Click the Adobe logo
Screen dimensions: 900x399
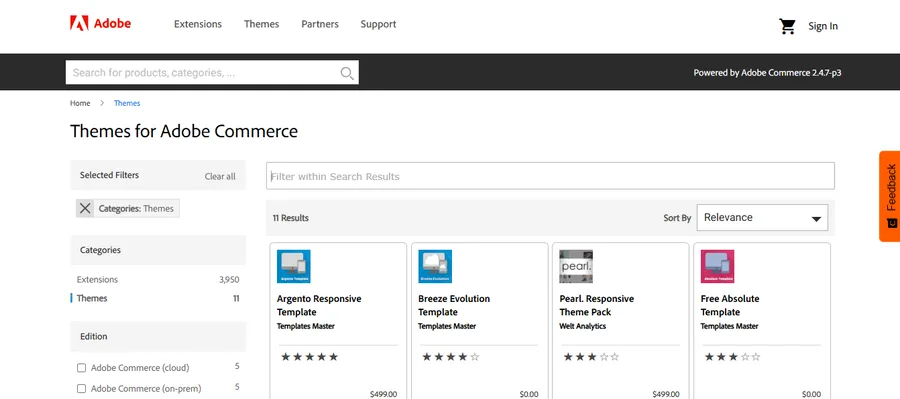point(100,23)
